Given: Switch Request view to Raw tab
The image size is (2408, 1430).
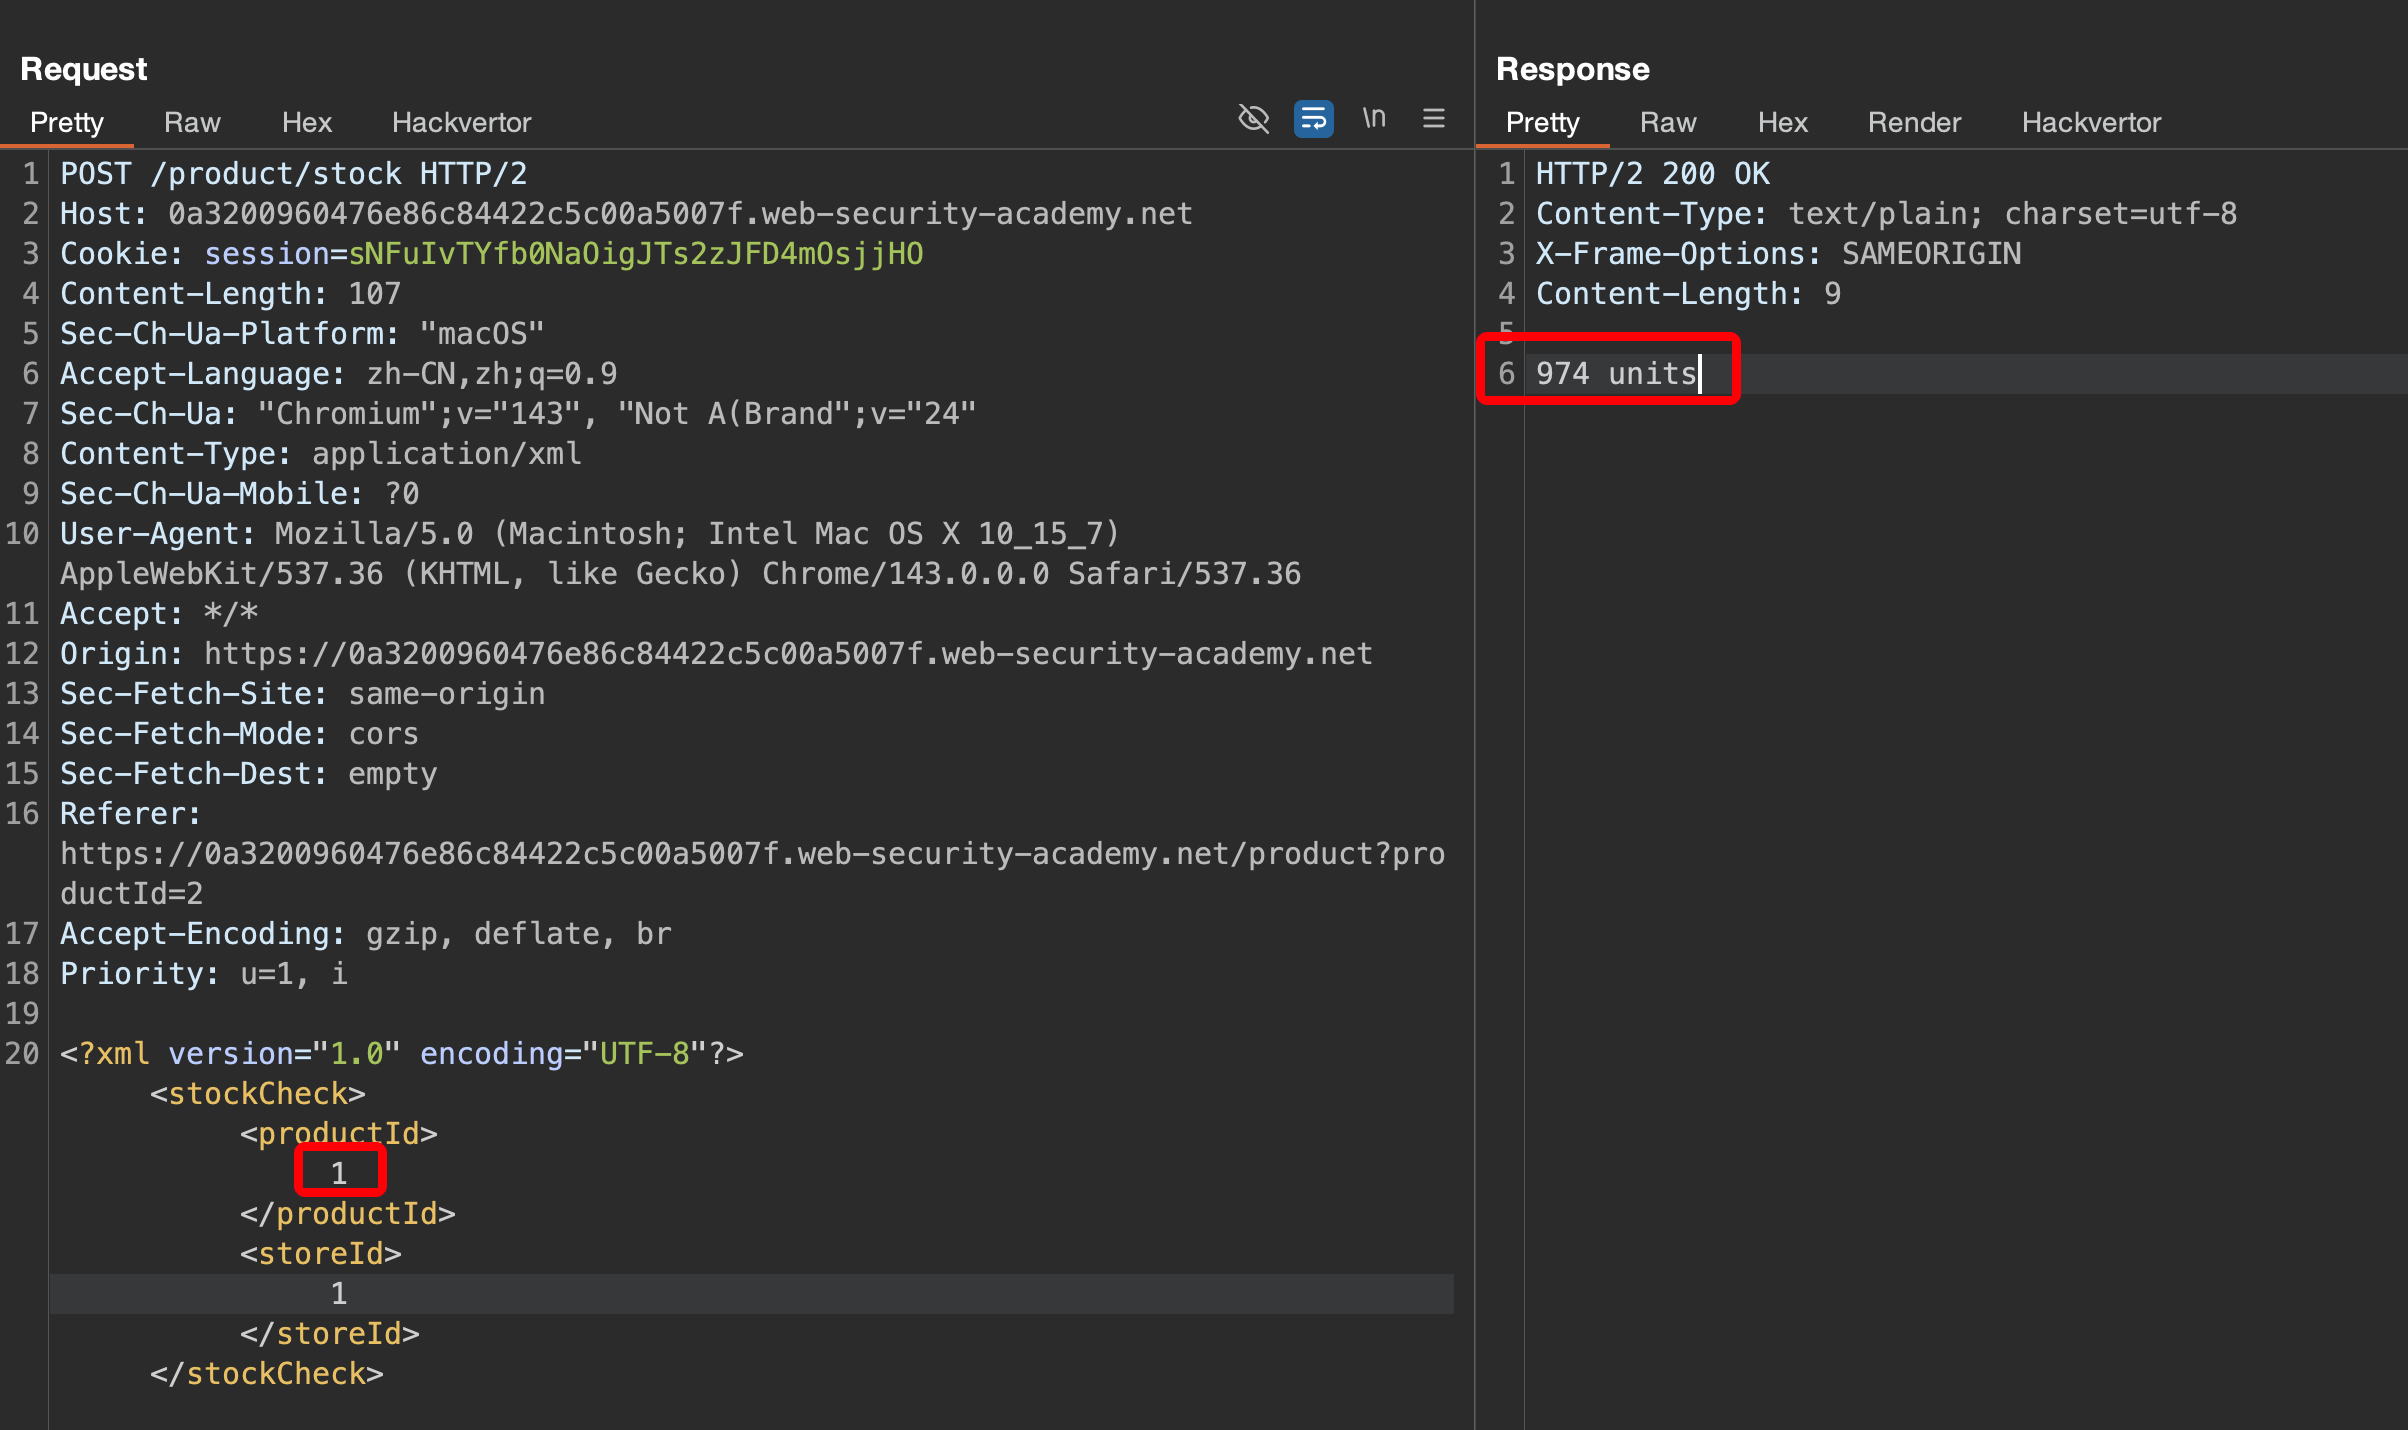Looking at the screenshot, I should (192, 122).
